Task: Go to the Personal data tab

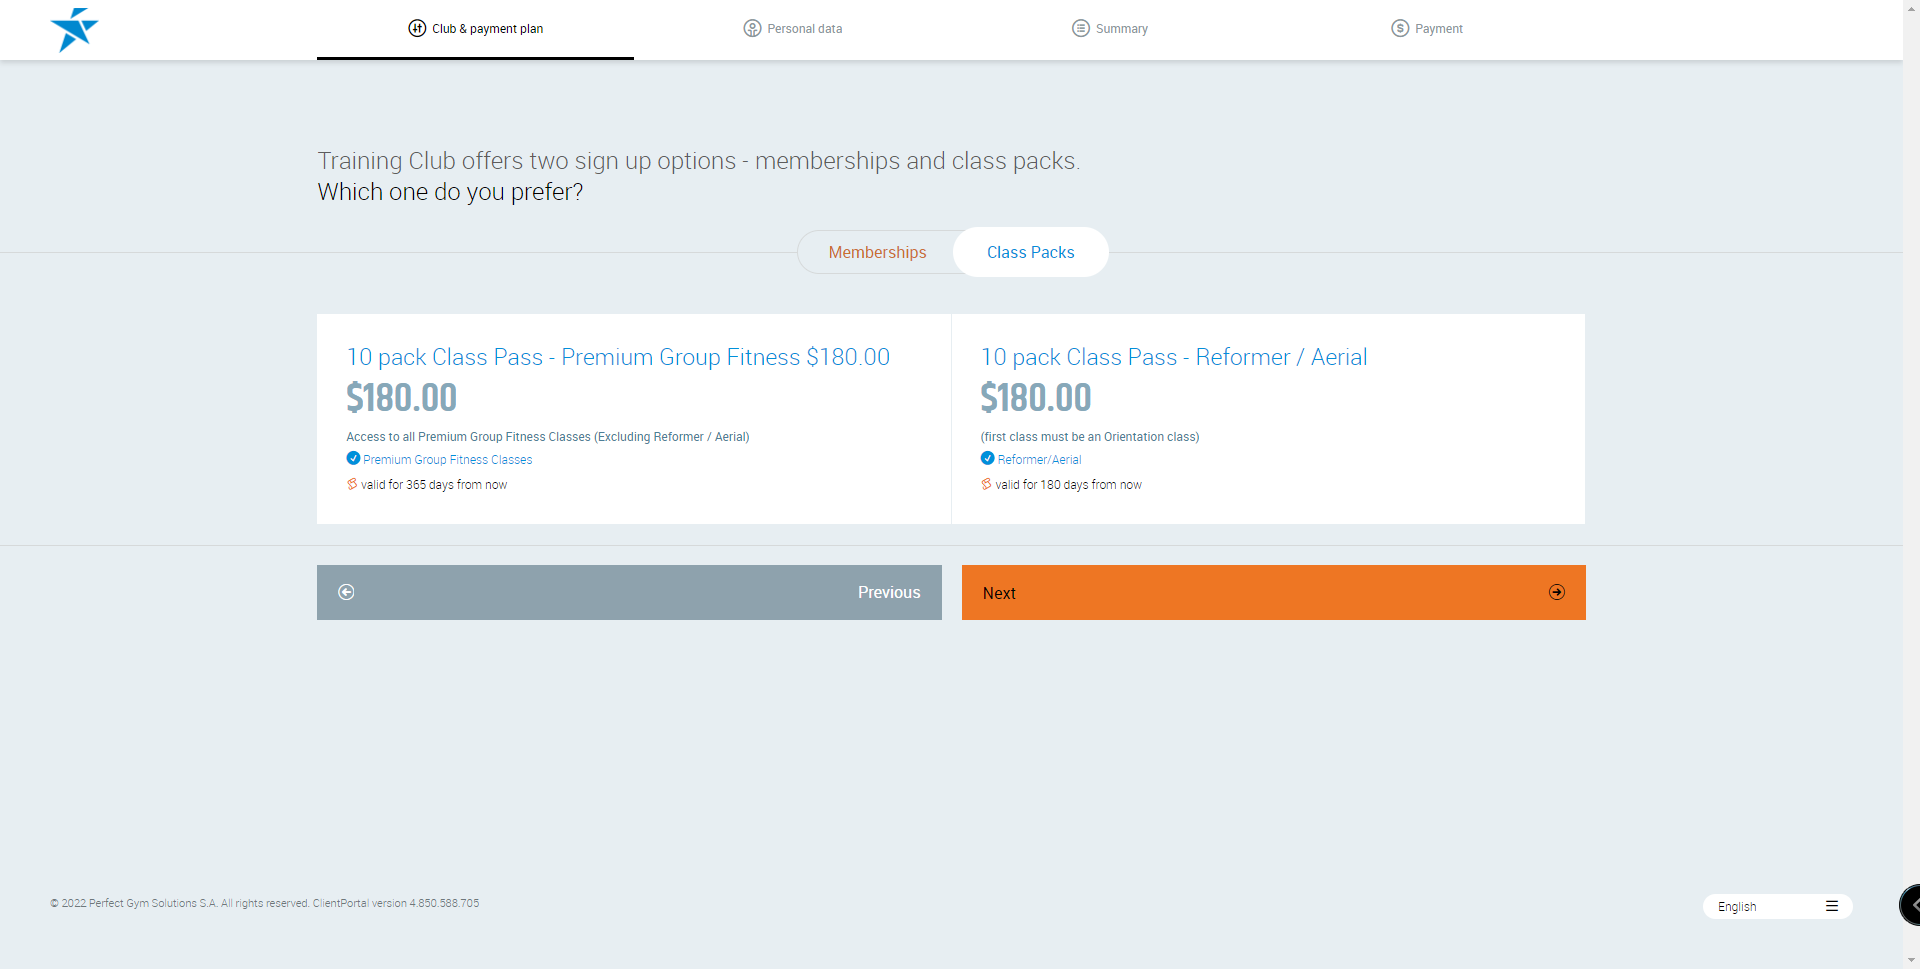Action: (x=804, y=29)
